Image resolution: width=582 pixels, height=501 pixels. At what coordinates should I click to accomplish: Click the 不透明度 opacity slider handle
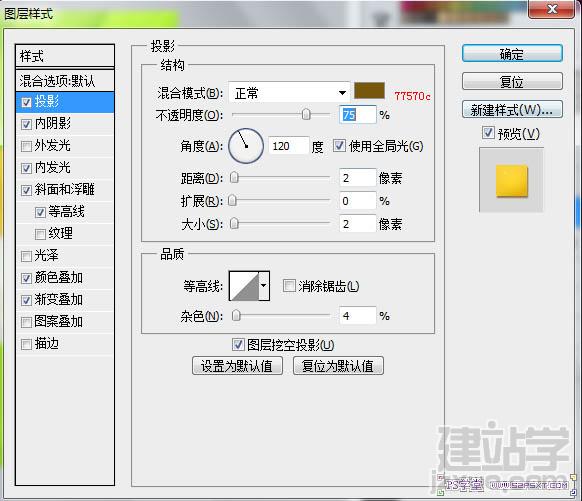pos(306,115)
